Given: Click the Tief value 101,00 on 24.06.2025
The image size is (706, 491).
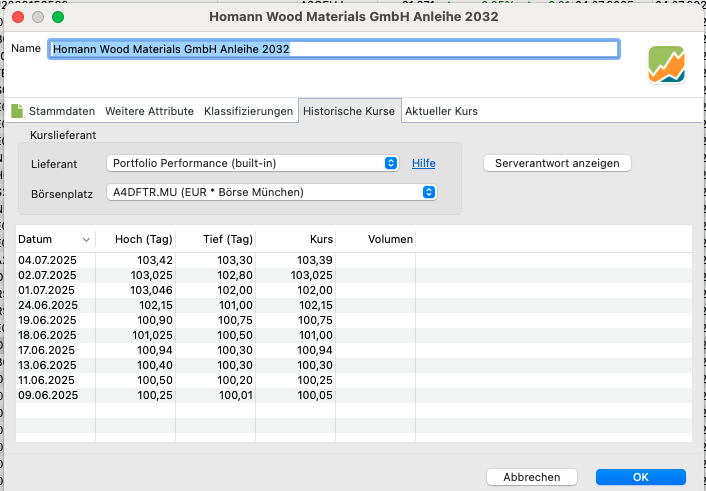Looking at the screenshot, I should [x=236, y=305].
